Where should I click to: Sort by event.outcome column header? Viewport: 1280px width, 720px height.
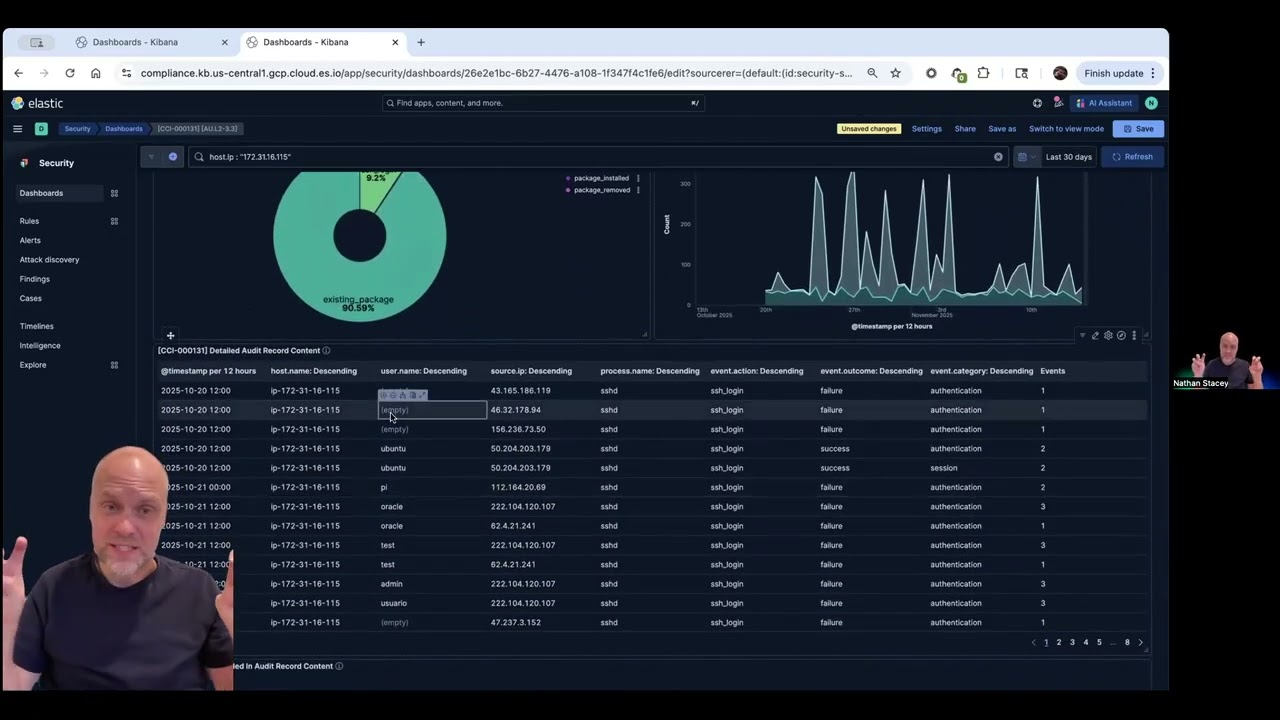pos(871,371)
